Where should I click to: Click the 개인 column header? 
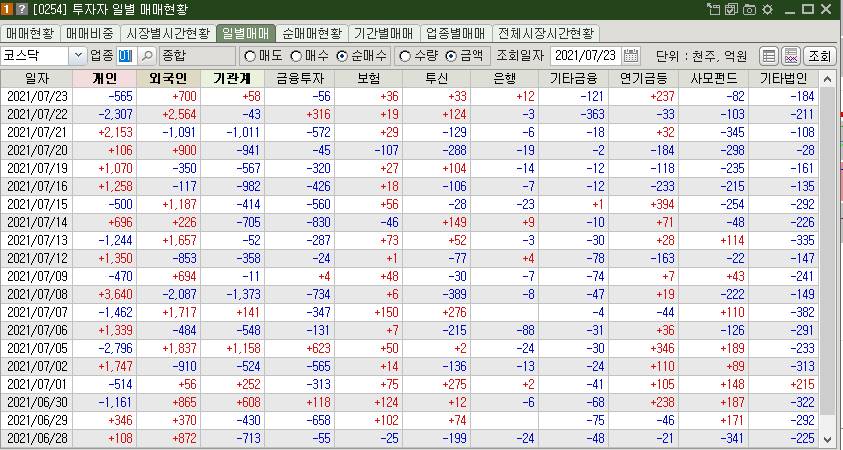coord(104,78)
